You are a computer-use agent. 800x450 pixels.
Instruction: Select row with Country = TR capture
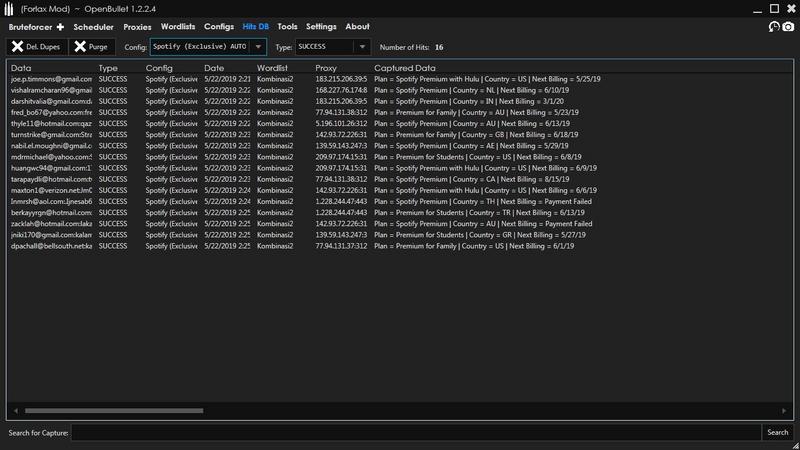(400, 213)
